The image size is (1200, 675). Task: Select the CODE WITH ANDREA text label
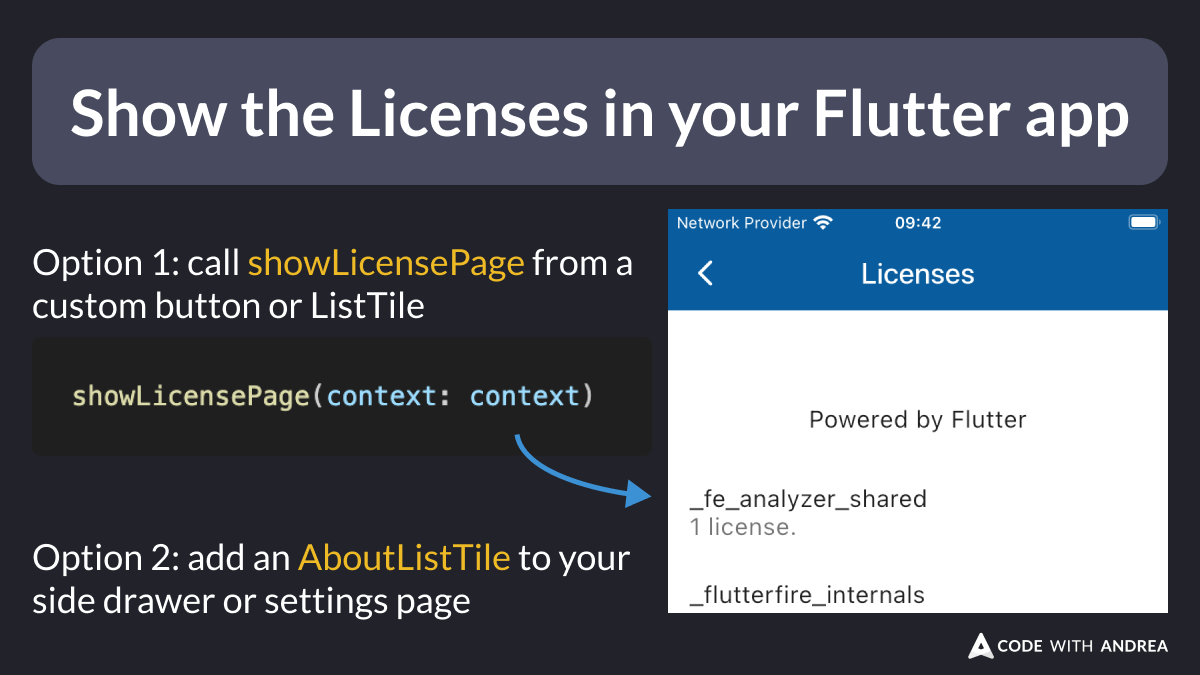(1083, 646)
